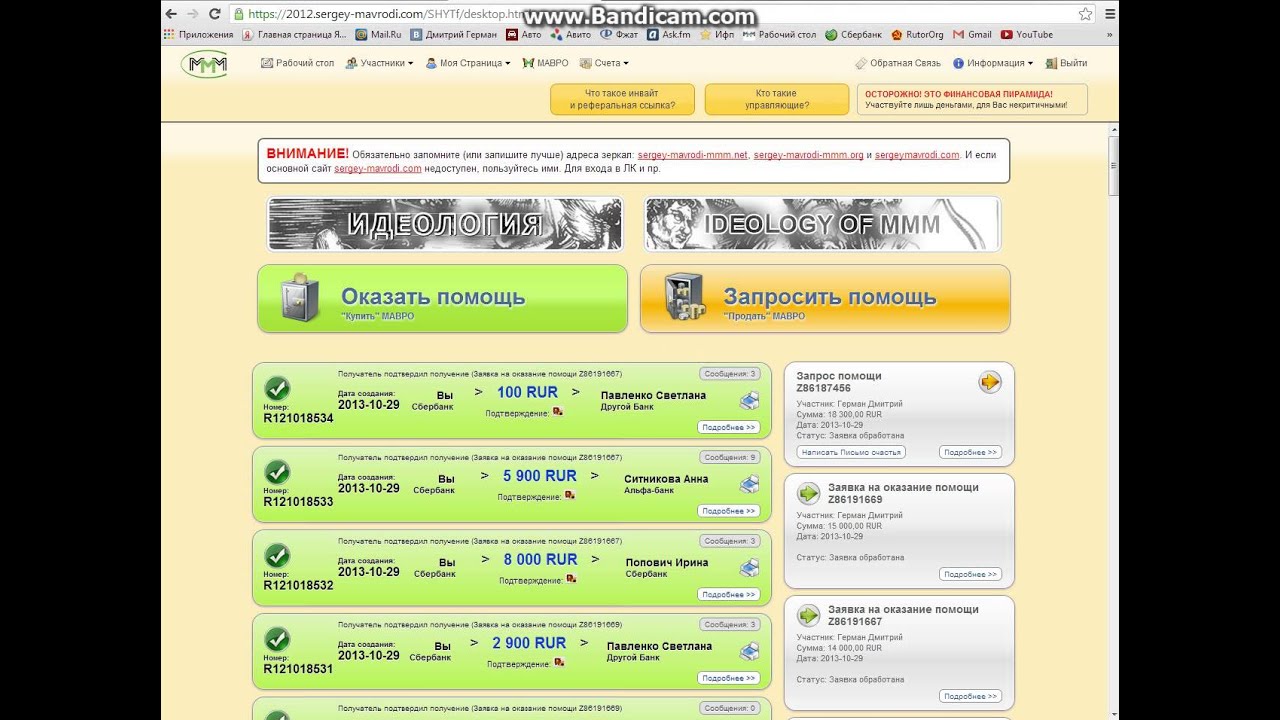
Task: Click Написать Письмо счастья button
Action: (x=851, y=452)
